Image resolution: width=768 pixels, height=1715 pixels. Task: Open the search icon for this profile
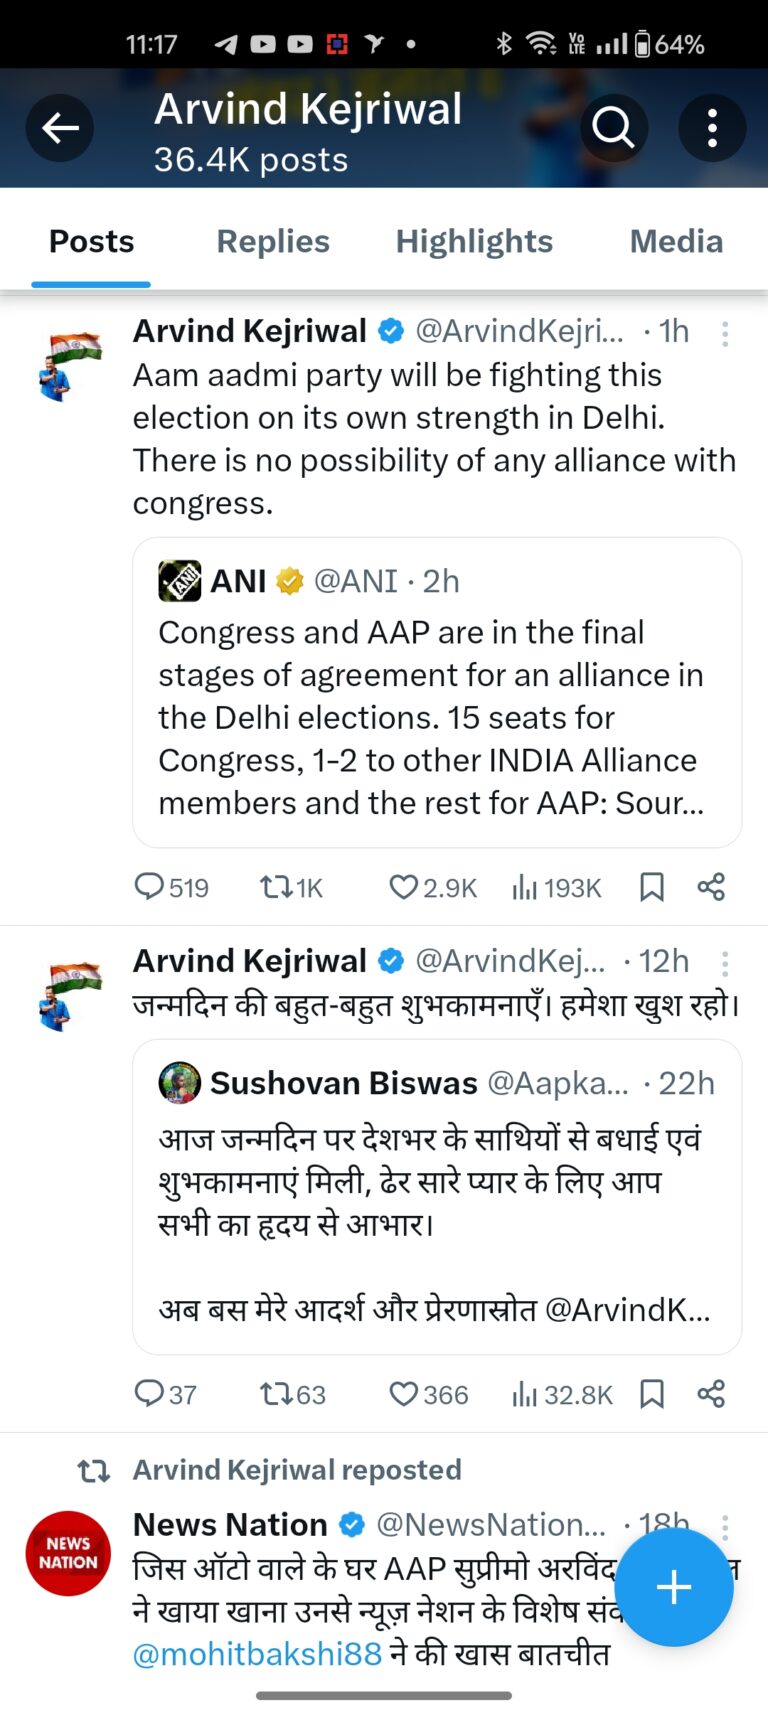pyautogui.click(x=614, y=127)
